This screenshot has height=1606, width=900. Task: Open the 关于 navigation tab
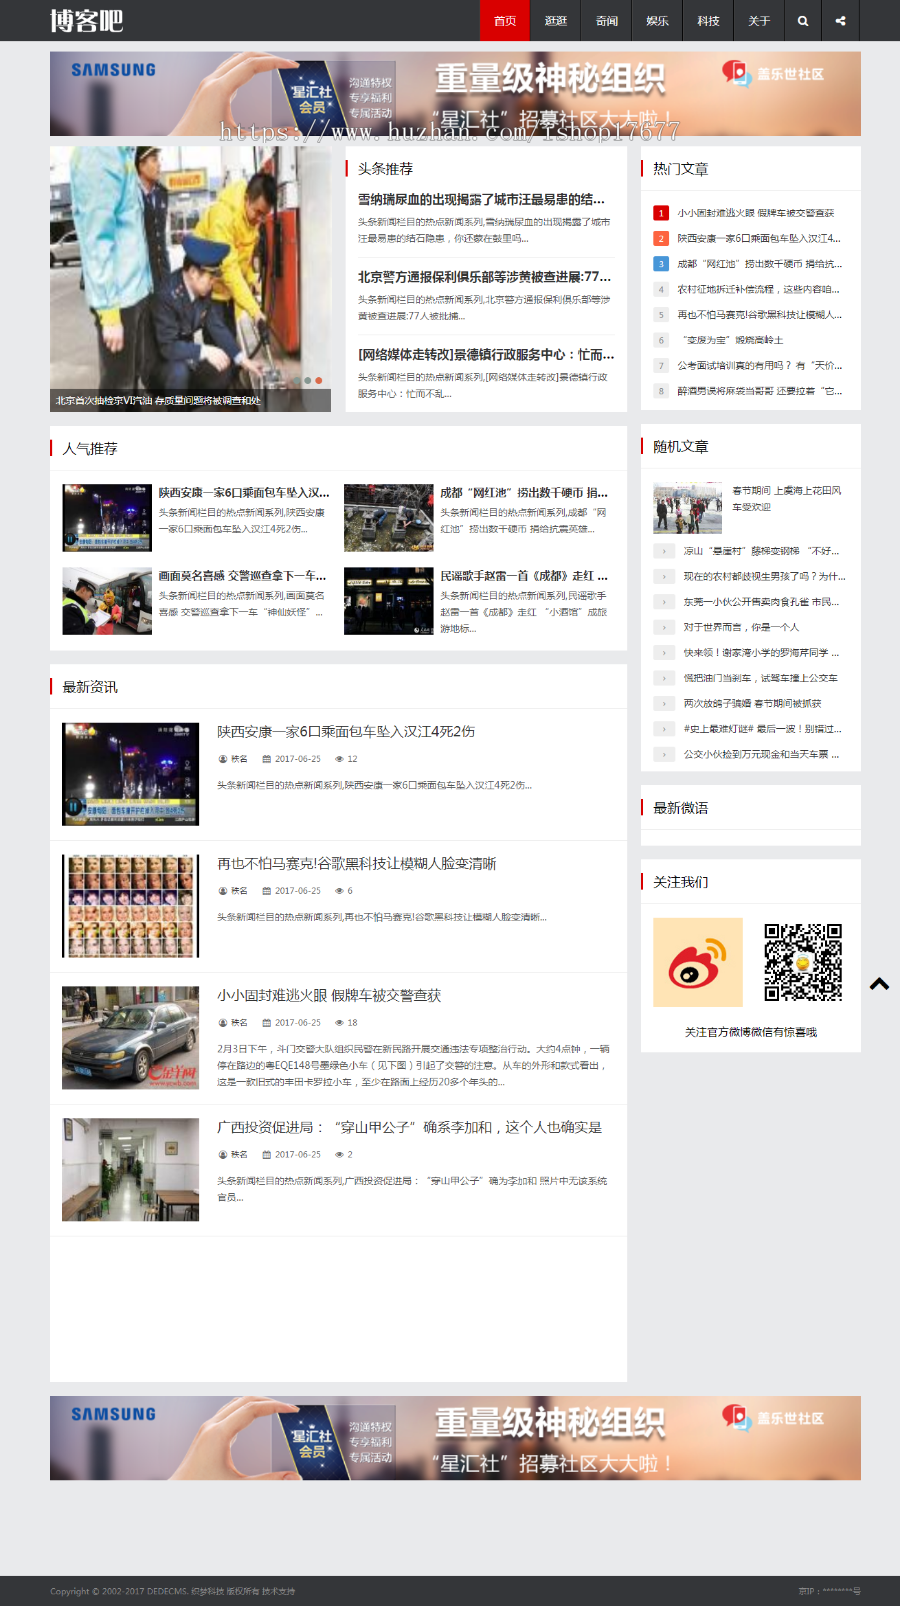coord(760,20)
